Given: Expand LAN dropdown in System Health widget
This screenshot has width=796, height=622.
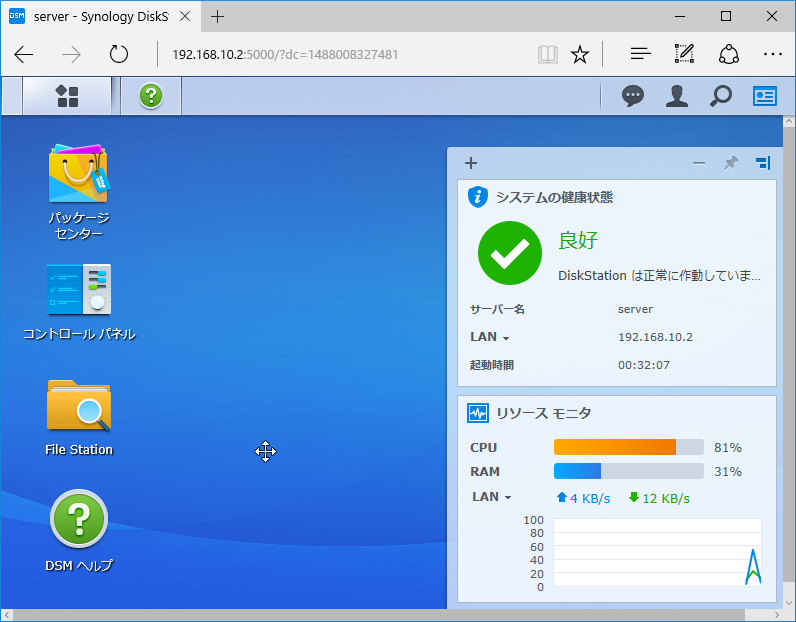Looking at the screenshot, I should click(x=489, y=337).
